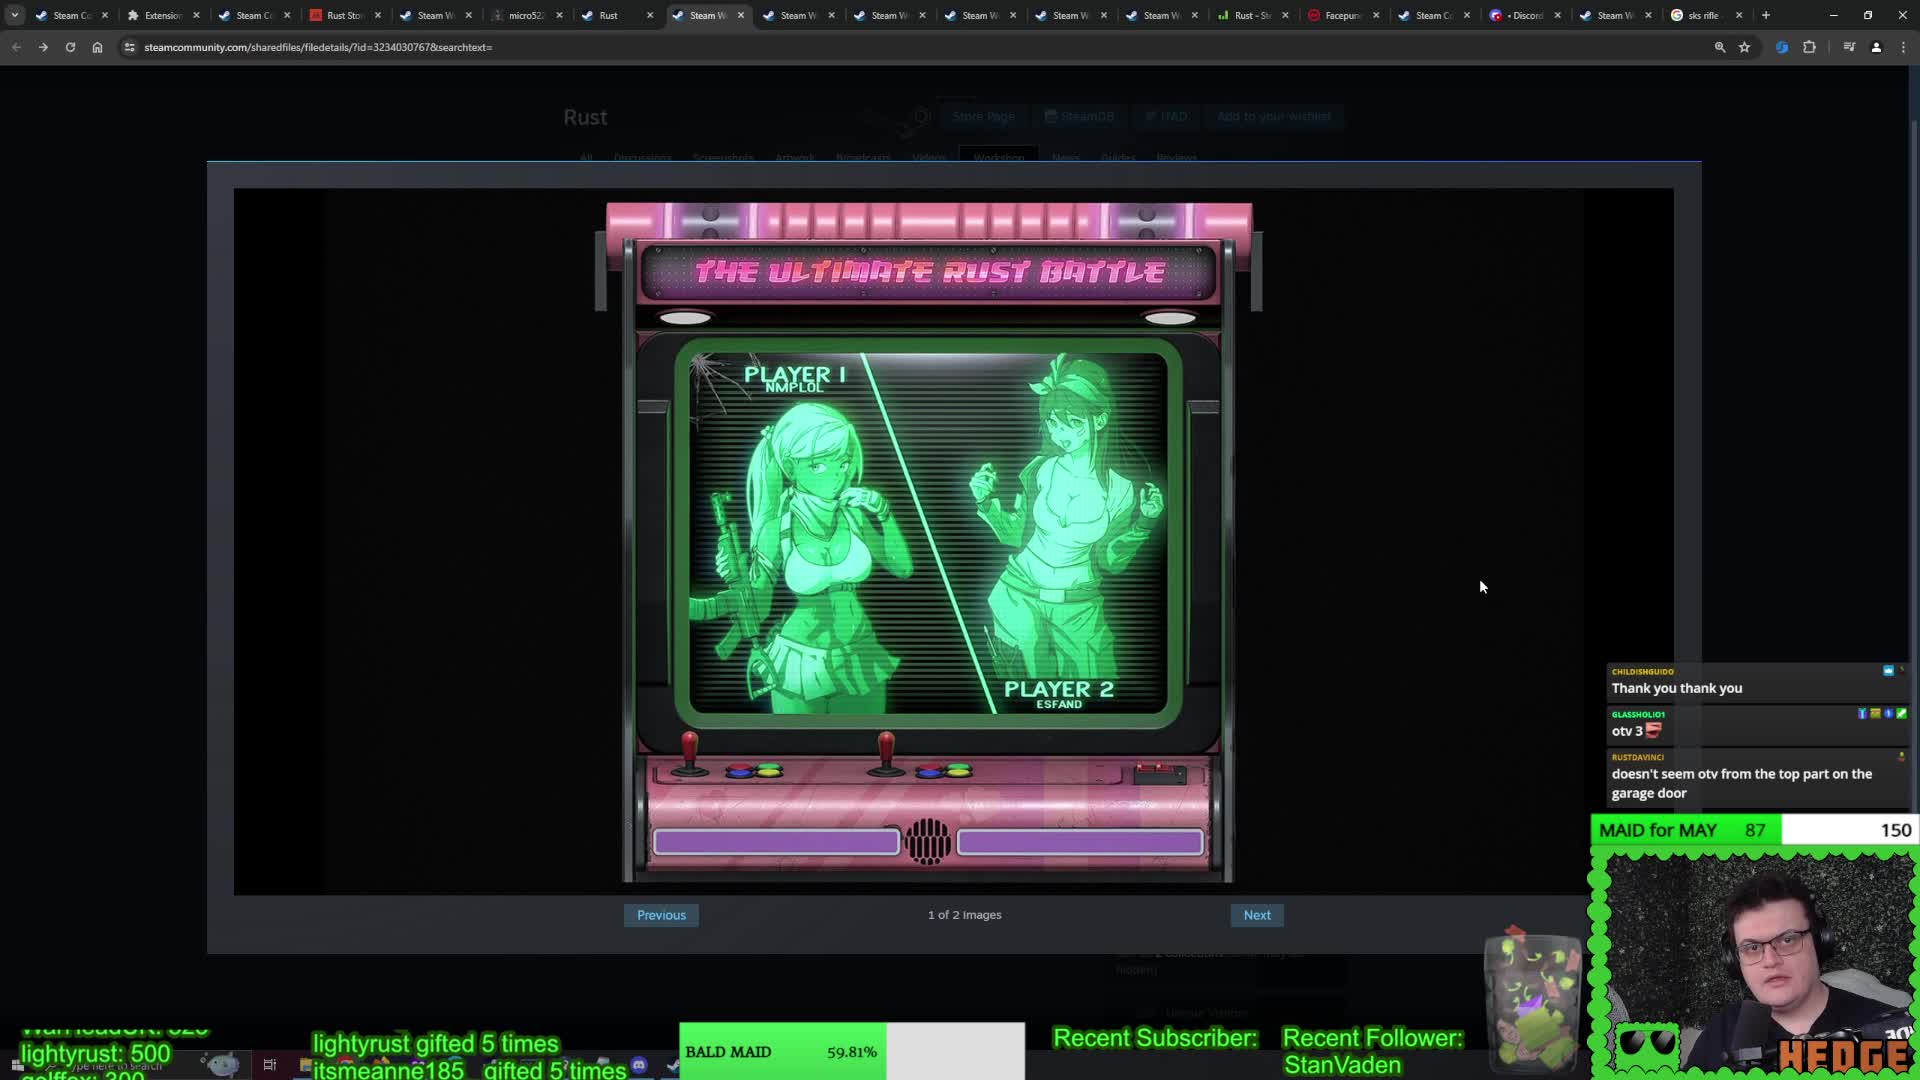
Task: Click the rustdavinci garage door chat message
Action: (1741, 783)
